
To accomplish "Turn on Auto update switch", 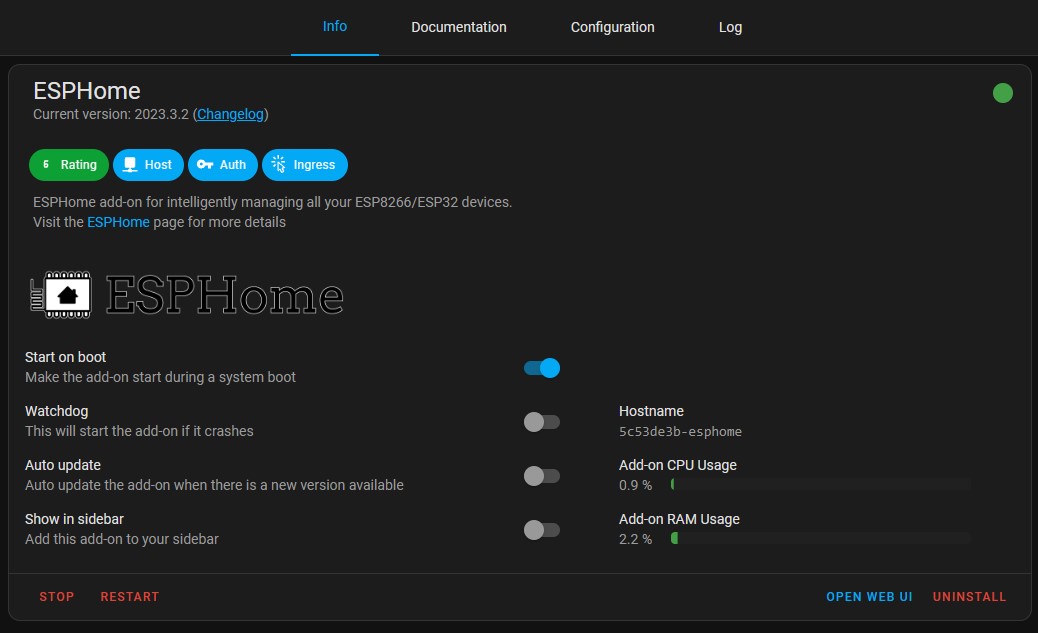I will pyautogui.click(x=542, y=476).
